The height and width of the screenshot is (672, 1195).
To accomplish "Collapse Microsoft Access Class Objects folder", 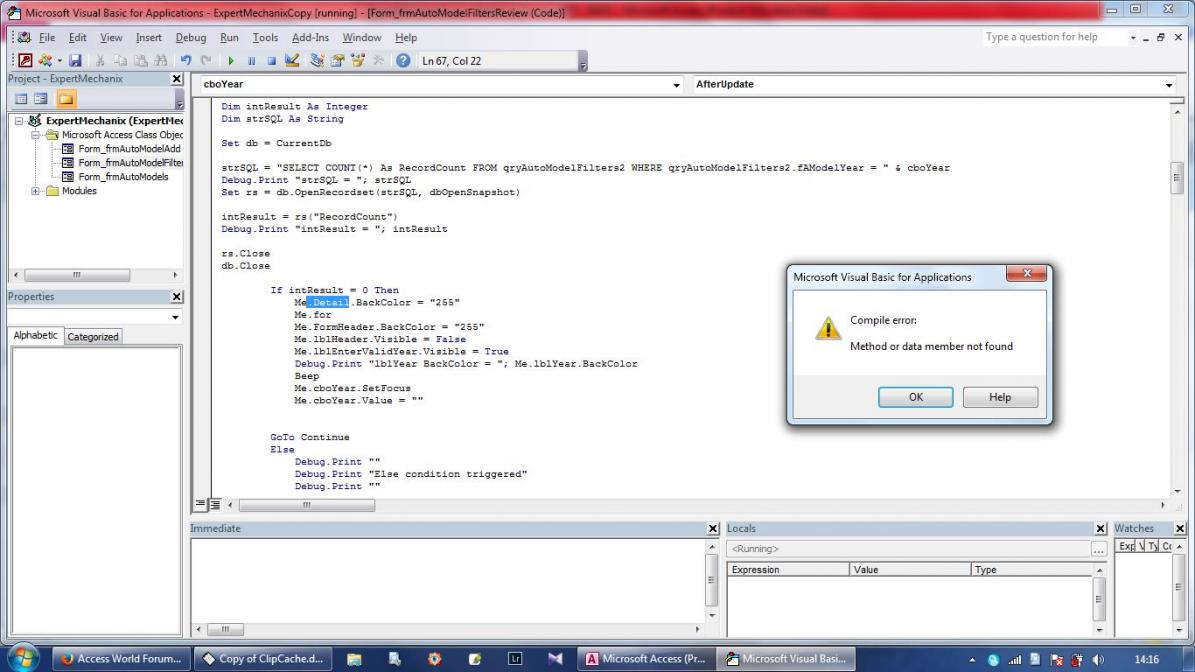I will coord(35,135).
